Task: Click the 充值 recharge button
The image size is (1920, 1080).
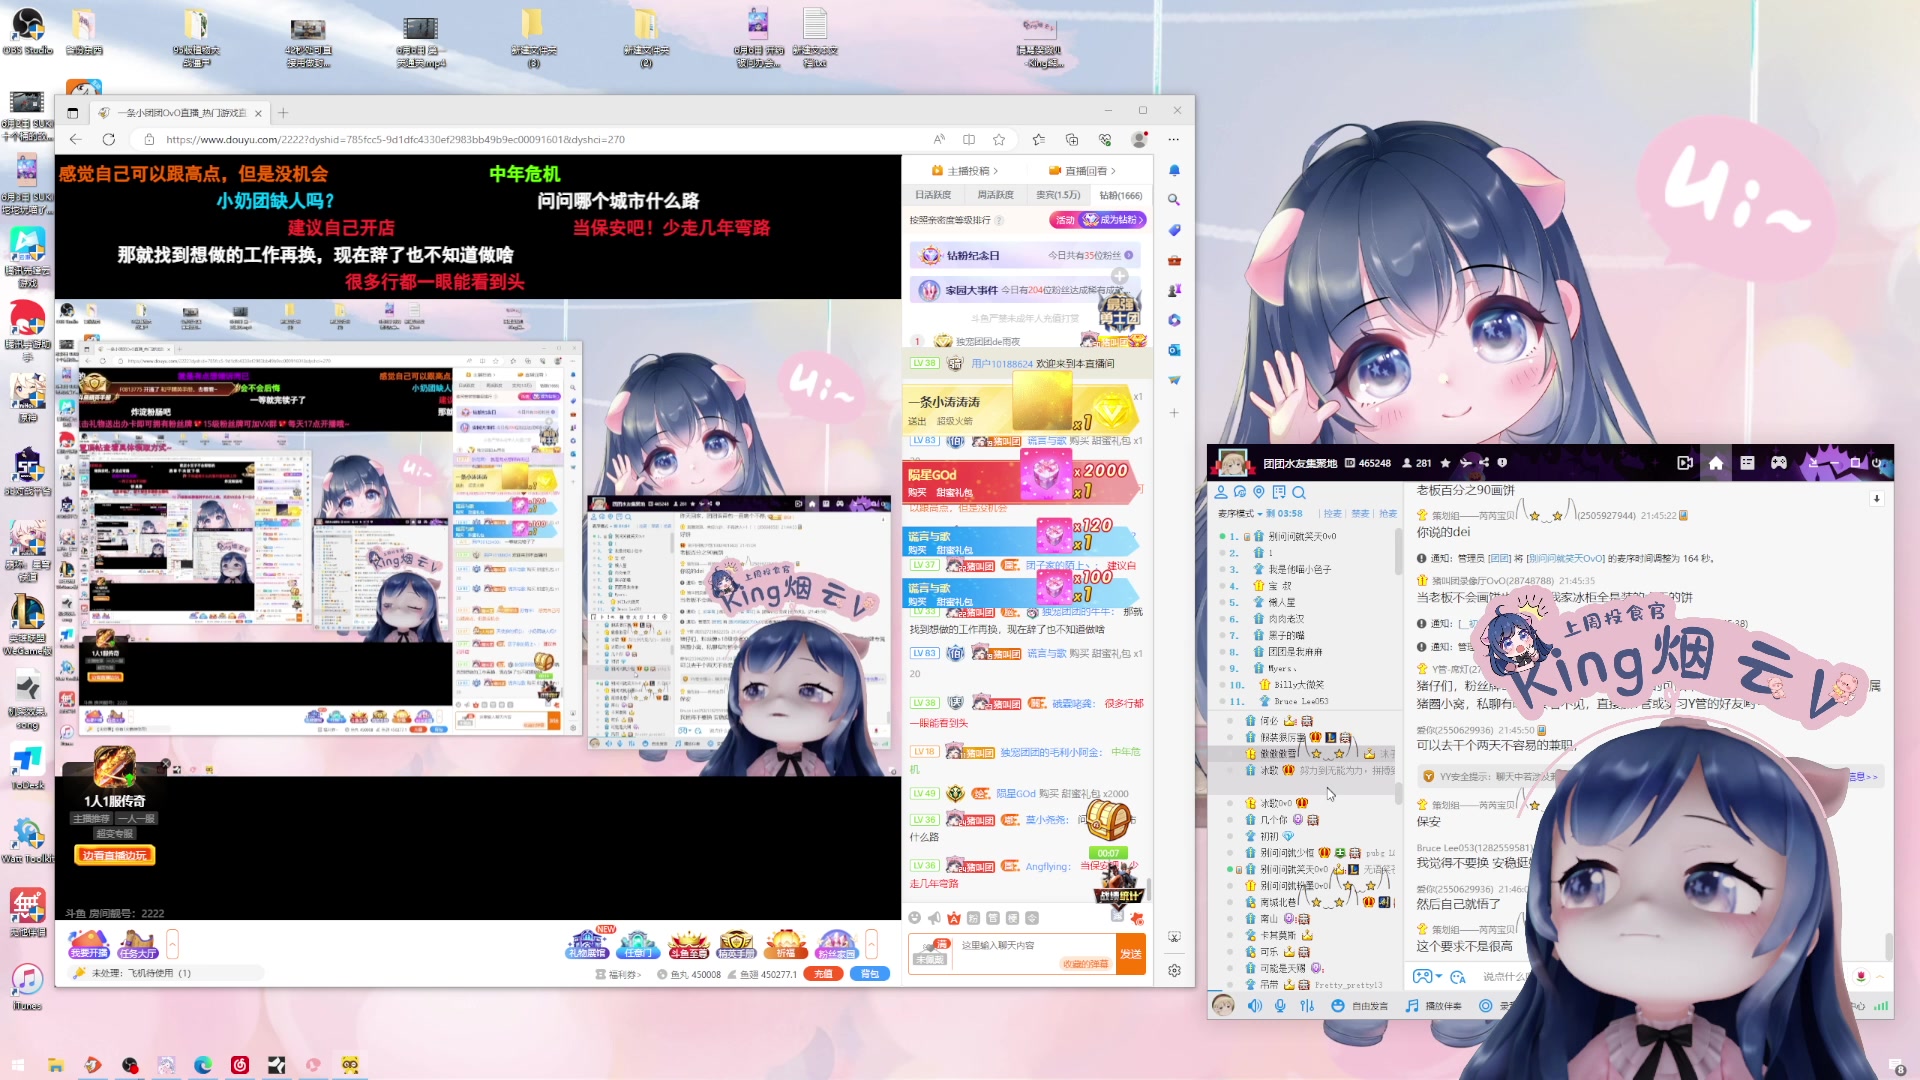Action: pyautogui.click(x=823, y=973)
